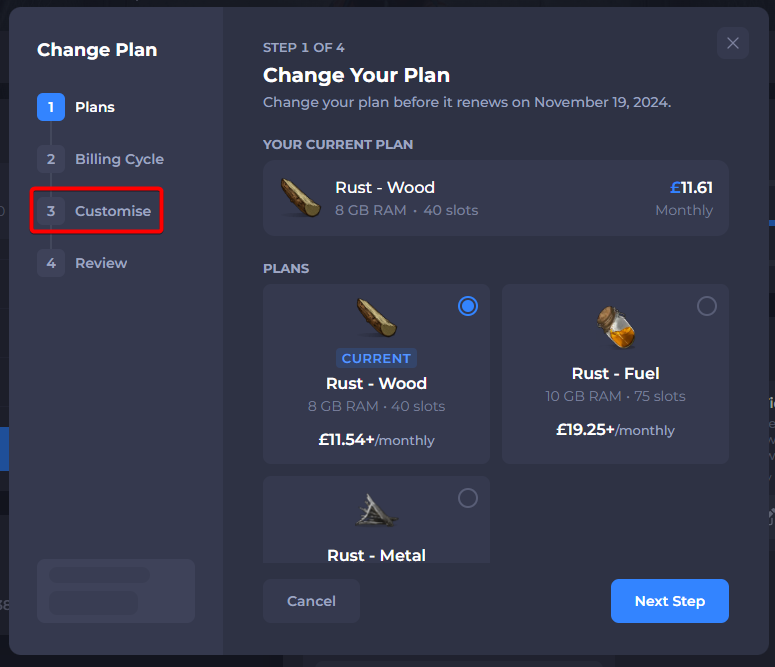Close the Change Plan dialog with X
The width and height of the screenshot is (775, 667).
tap(732, 43)
